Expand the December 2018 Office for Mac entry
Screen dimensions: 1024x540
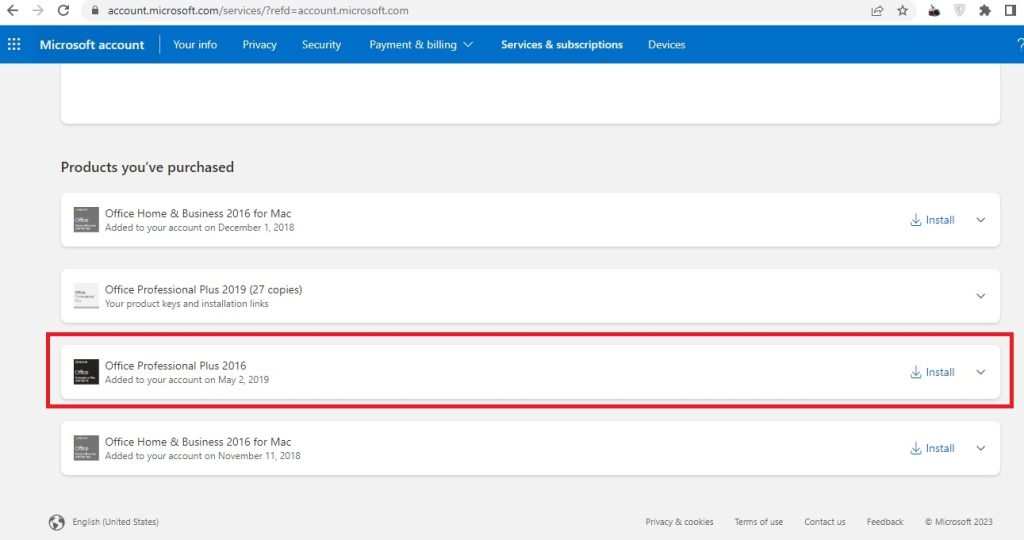[x=980, y=220]
